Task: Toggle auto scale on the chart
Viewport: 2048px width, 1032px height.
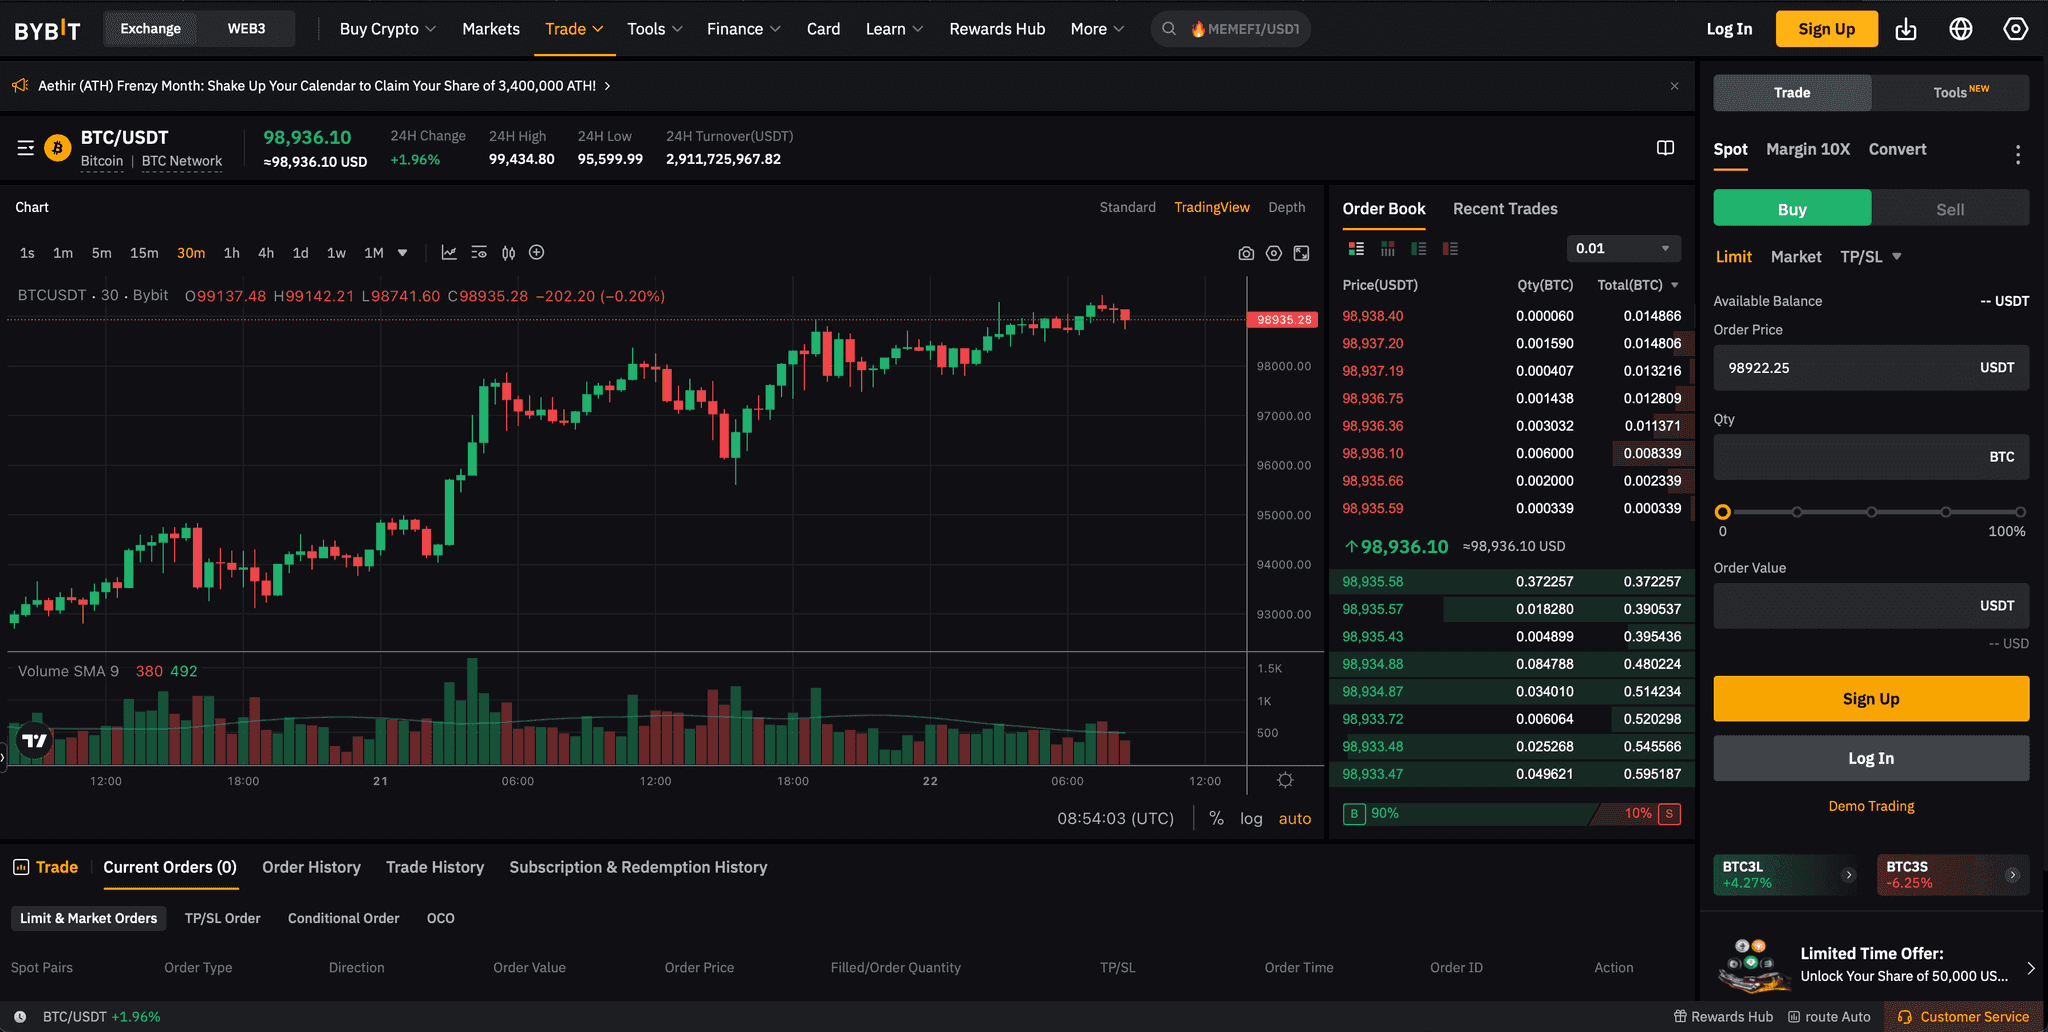Action: point(1294,818)
